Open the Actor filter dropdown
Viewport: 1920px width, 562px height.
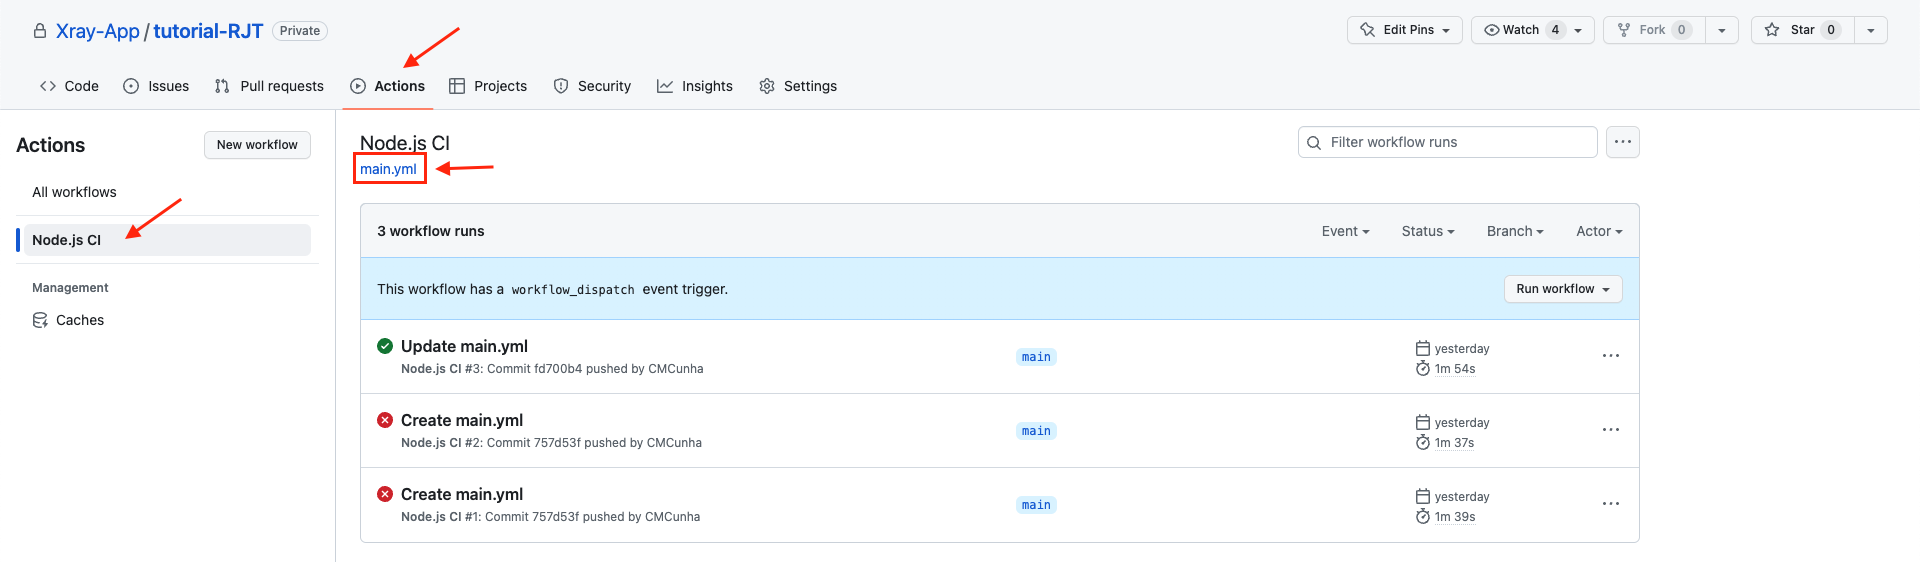tap(1599, 231)
